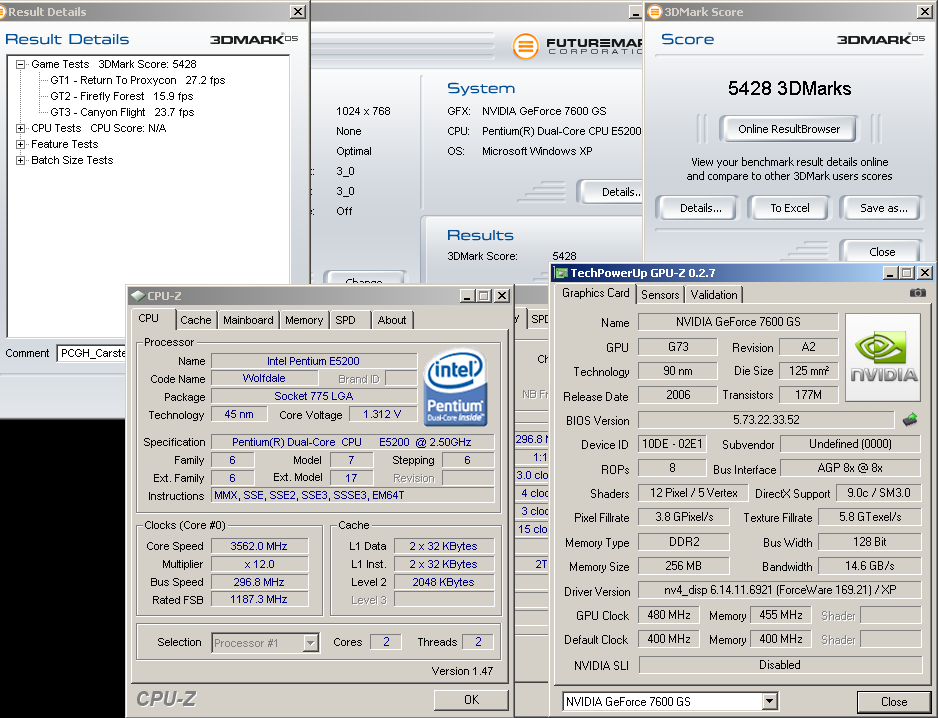This screenshot has width=938, height=718.
Task: Select the GT2 - Firefly Forest row
Action: pos(121,96)
